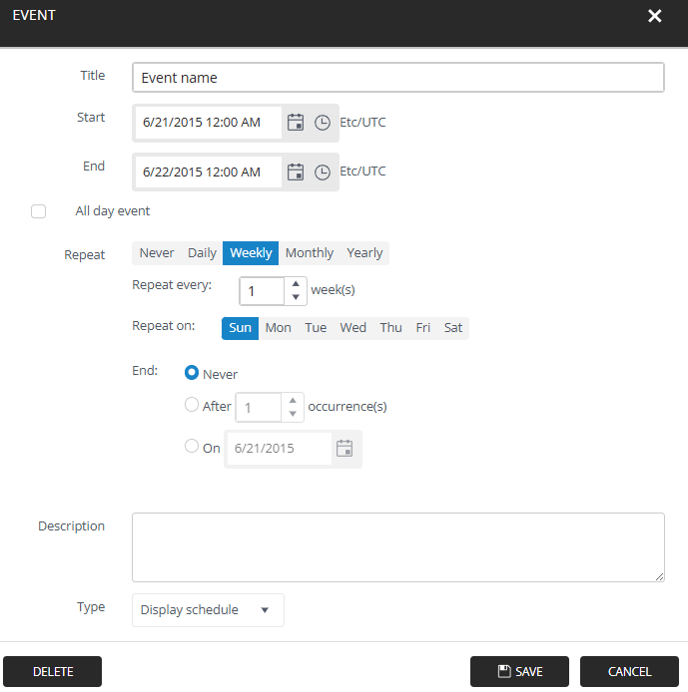Set repeat to Daily
The width and height of the screenshot is (688, 692).
(x=202, y=253)
